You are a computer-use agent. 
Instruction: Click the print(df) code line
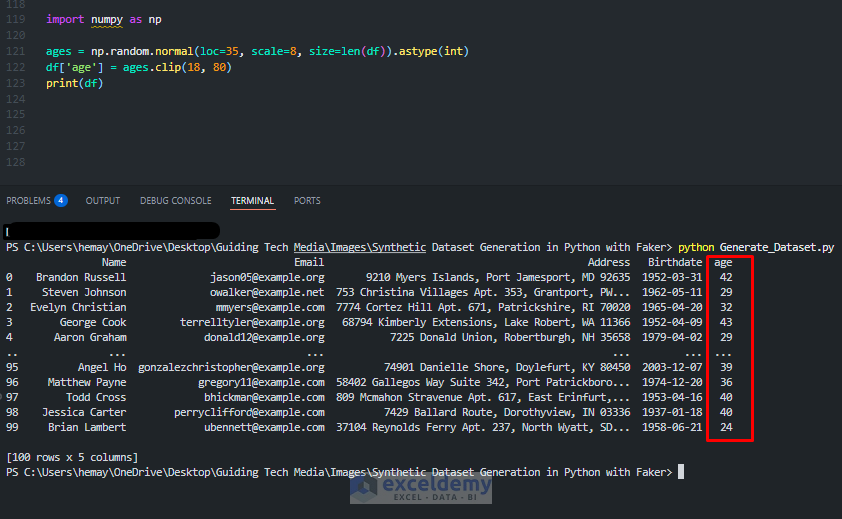75,83
